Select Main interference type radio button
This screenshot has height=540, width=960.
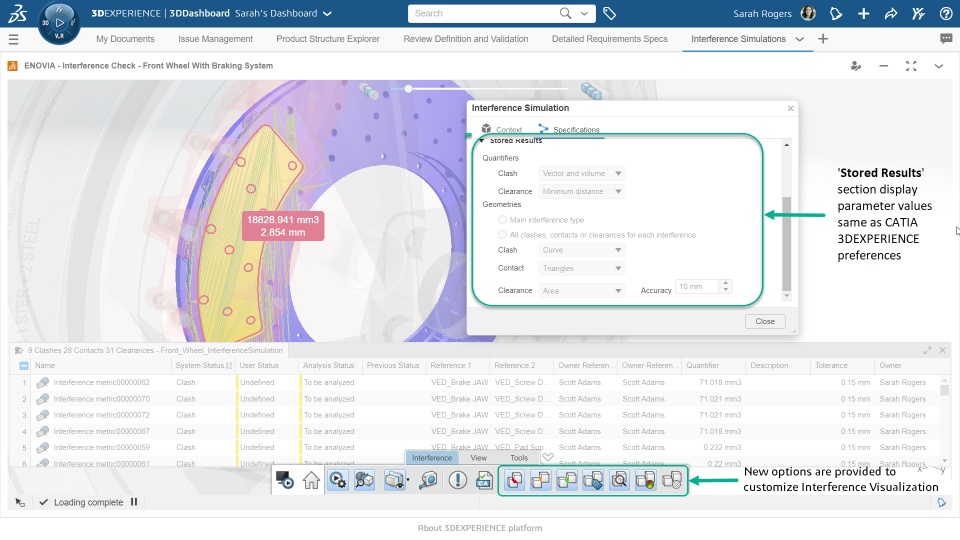click(502, 220)
